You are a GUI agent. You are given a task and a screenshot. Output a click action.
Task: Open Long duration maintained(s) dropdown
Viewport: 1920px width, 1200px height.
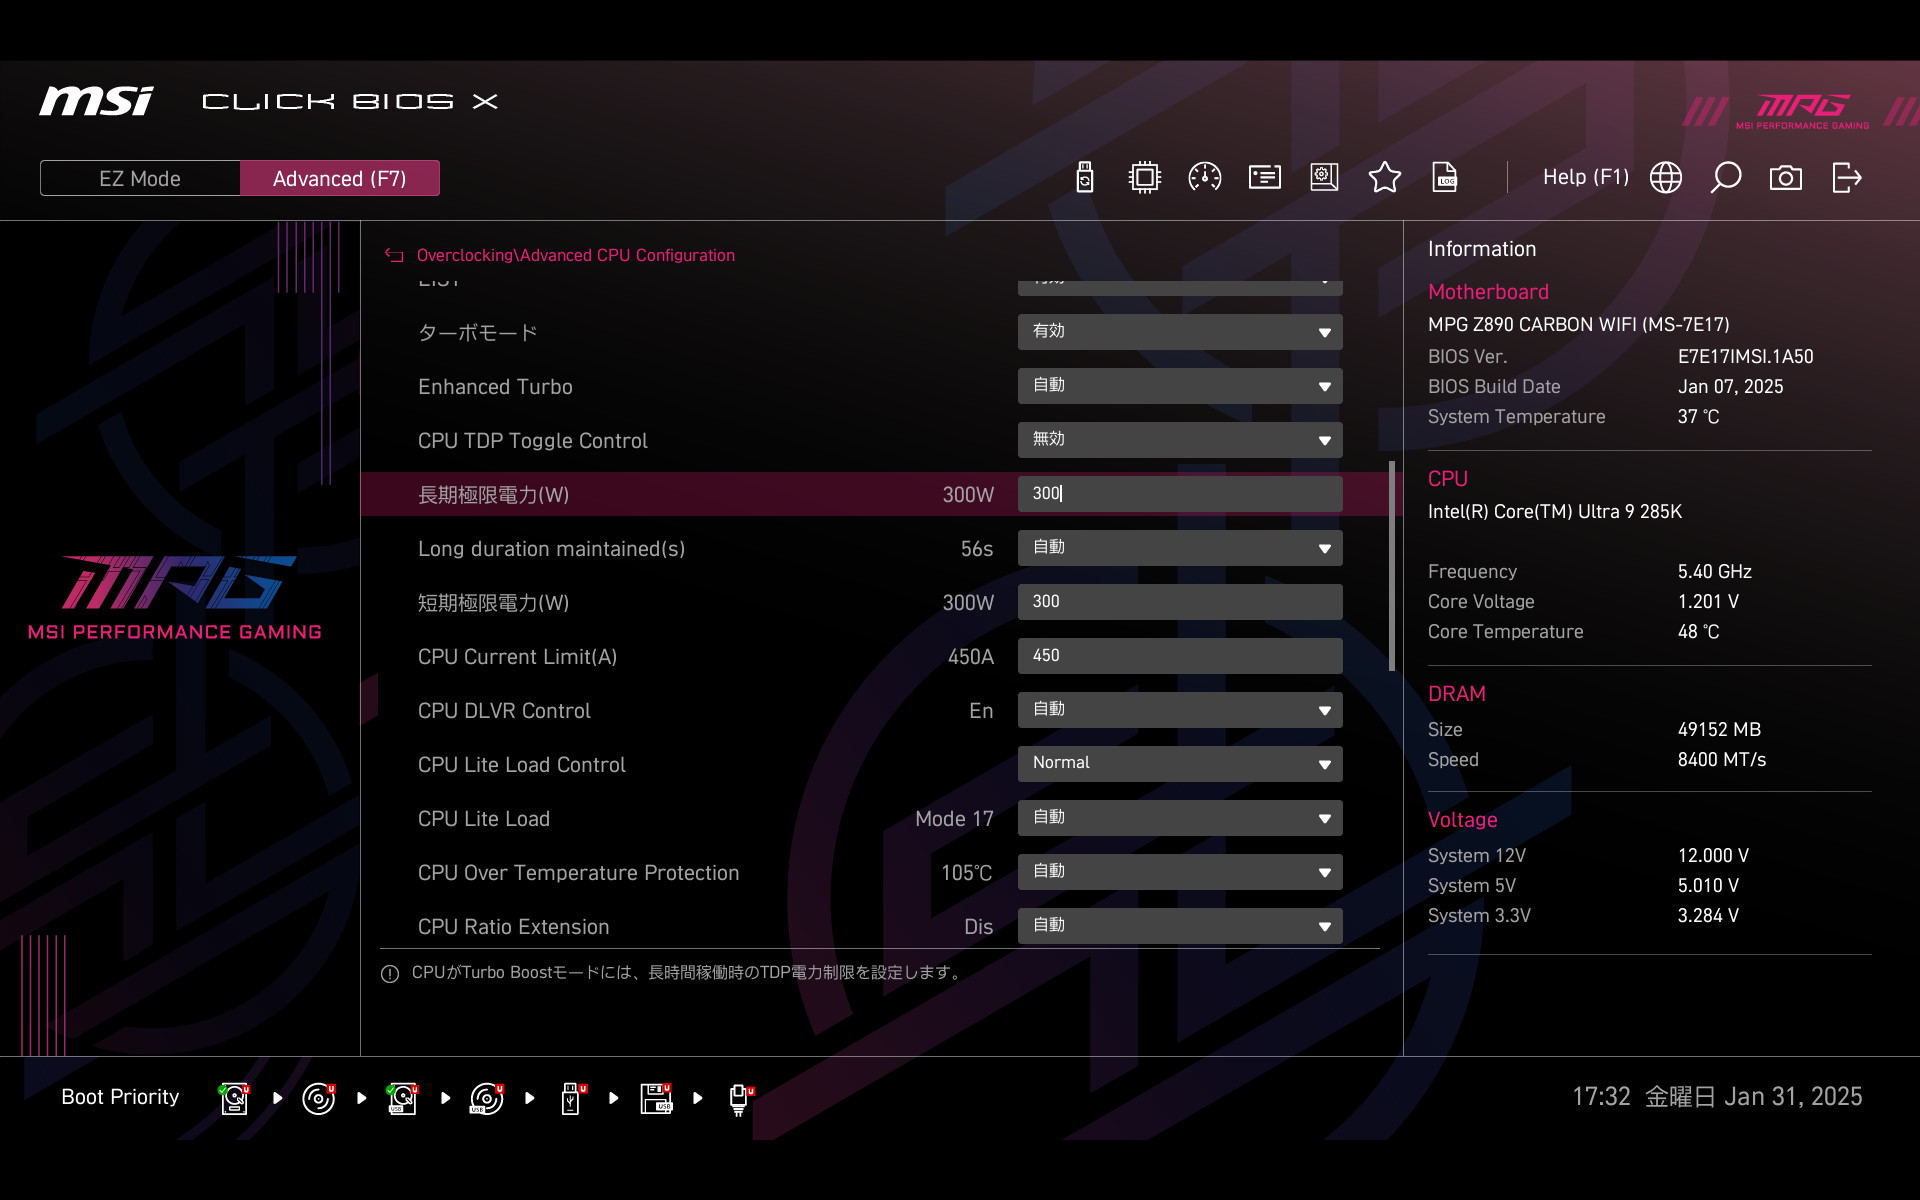pos(1180,548)
